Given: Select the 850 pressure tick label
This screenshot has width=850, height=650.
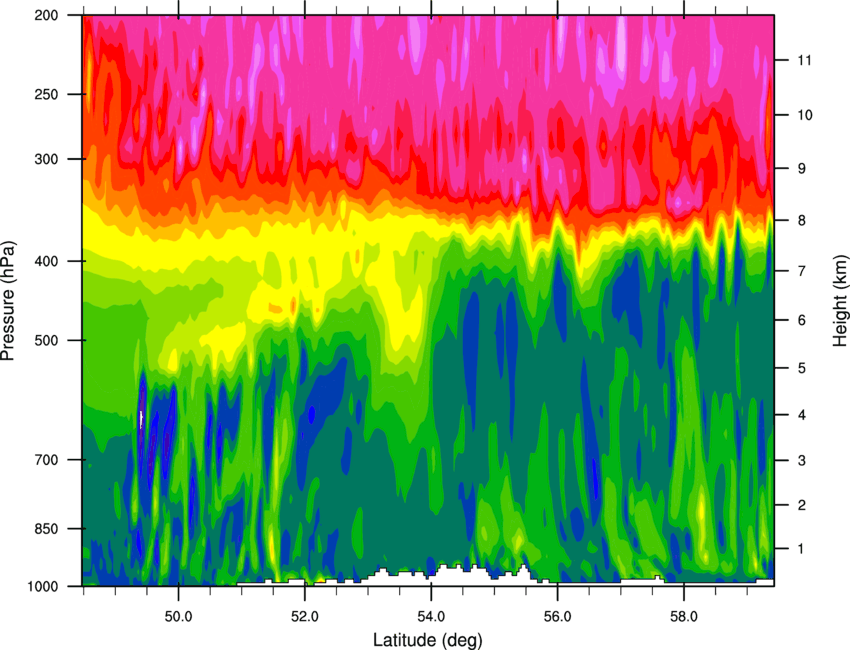Looking at the screenshot, I should point(46,529).
